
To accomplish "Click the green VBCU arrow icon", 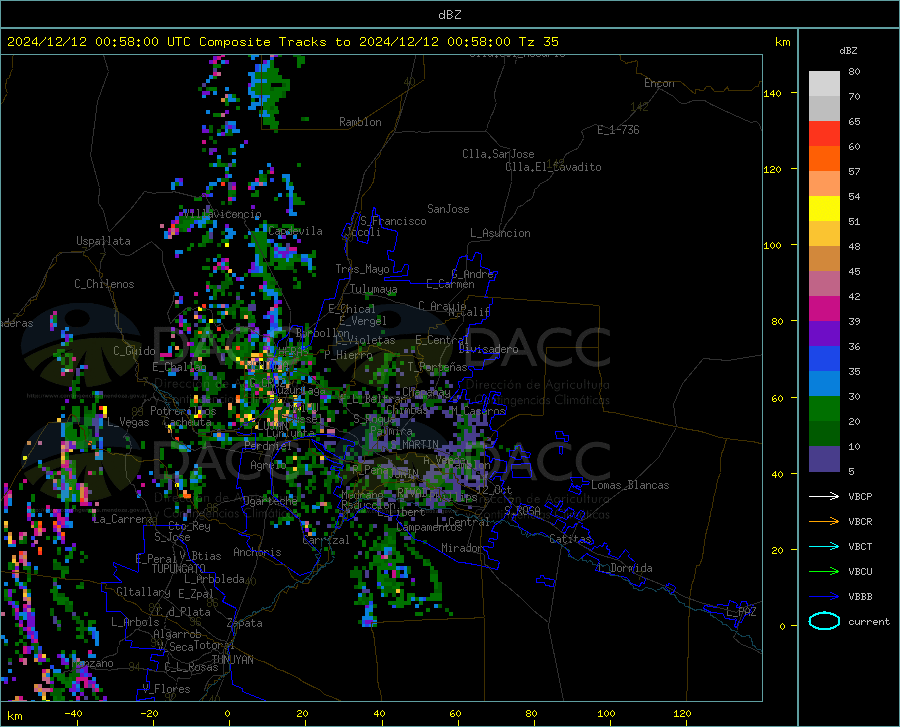I will 824,571.
